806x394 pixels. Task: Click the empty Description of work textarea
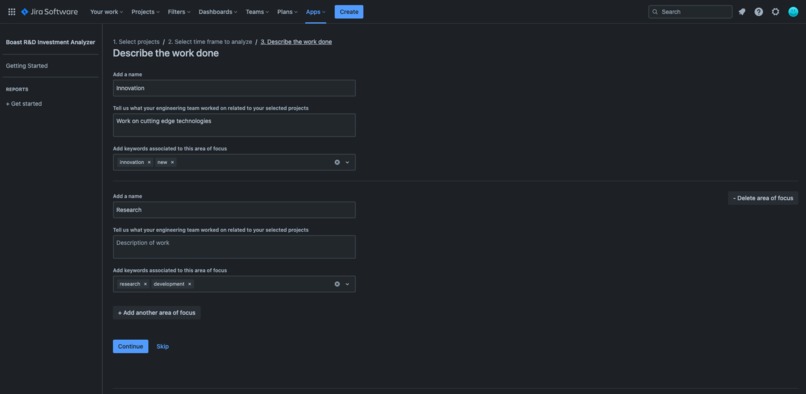click(234, 247)
